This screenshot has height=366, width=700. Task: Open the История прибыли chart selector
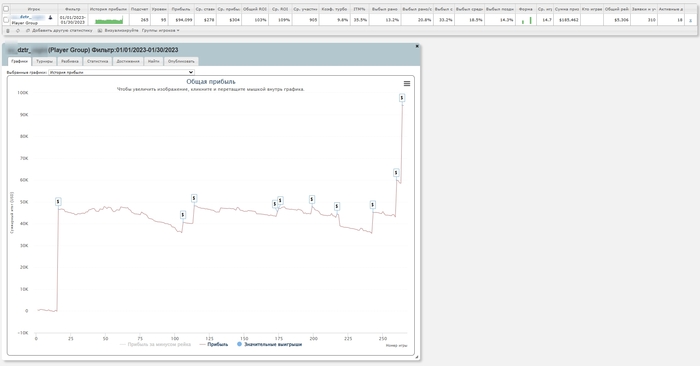pyautogui.click(x=121, y=72)
